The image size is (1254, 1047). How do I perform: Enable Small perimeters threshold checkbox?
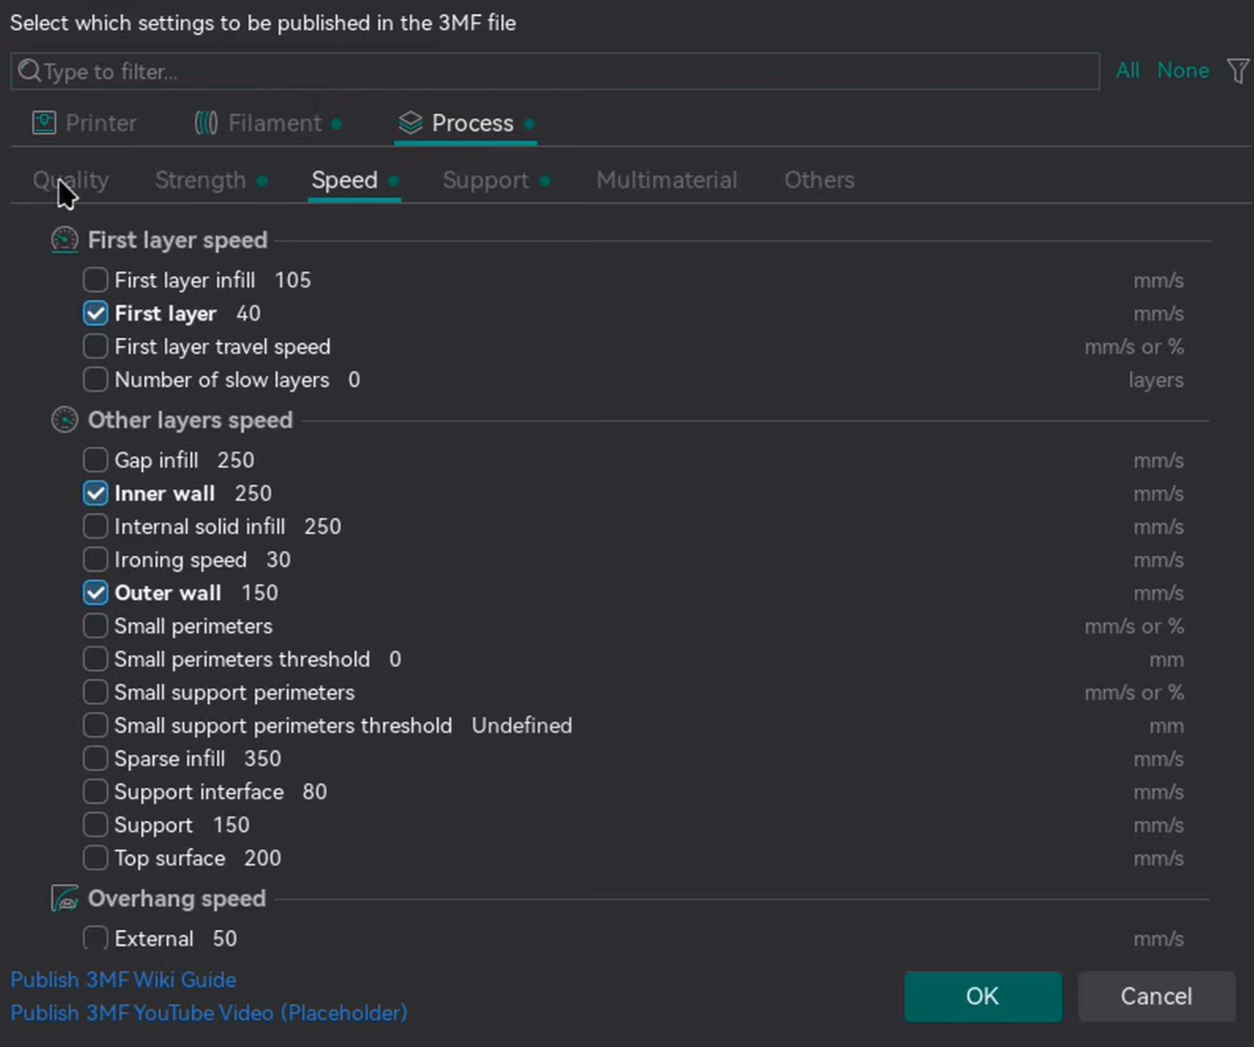95,659
